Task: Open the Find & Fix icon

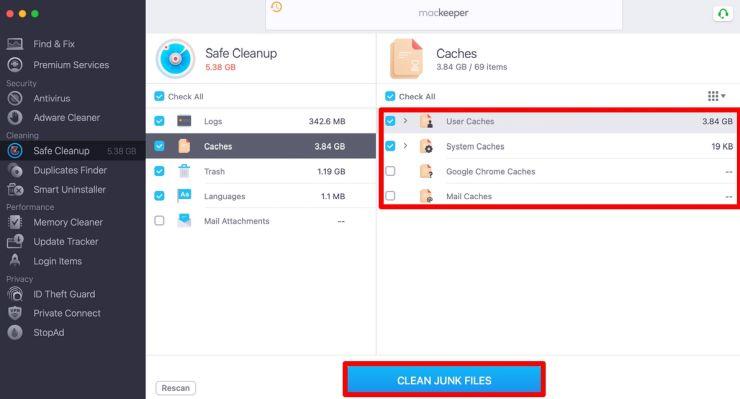Action: tap(15, 44)
